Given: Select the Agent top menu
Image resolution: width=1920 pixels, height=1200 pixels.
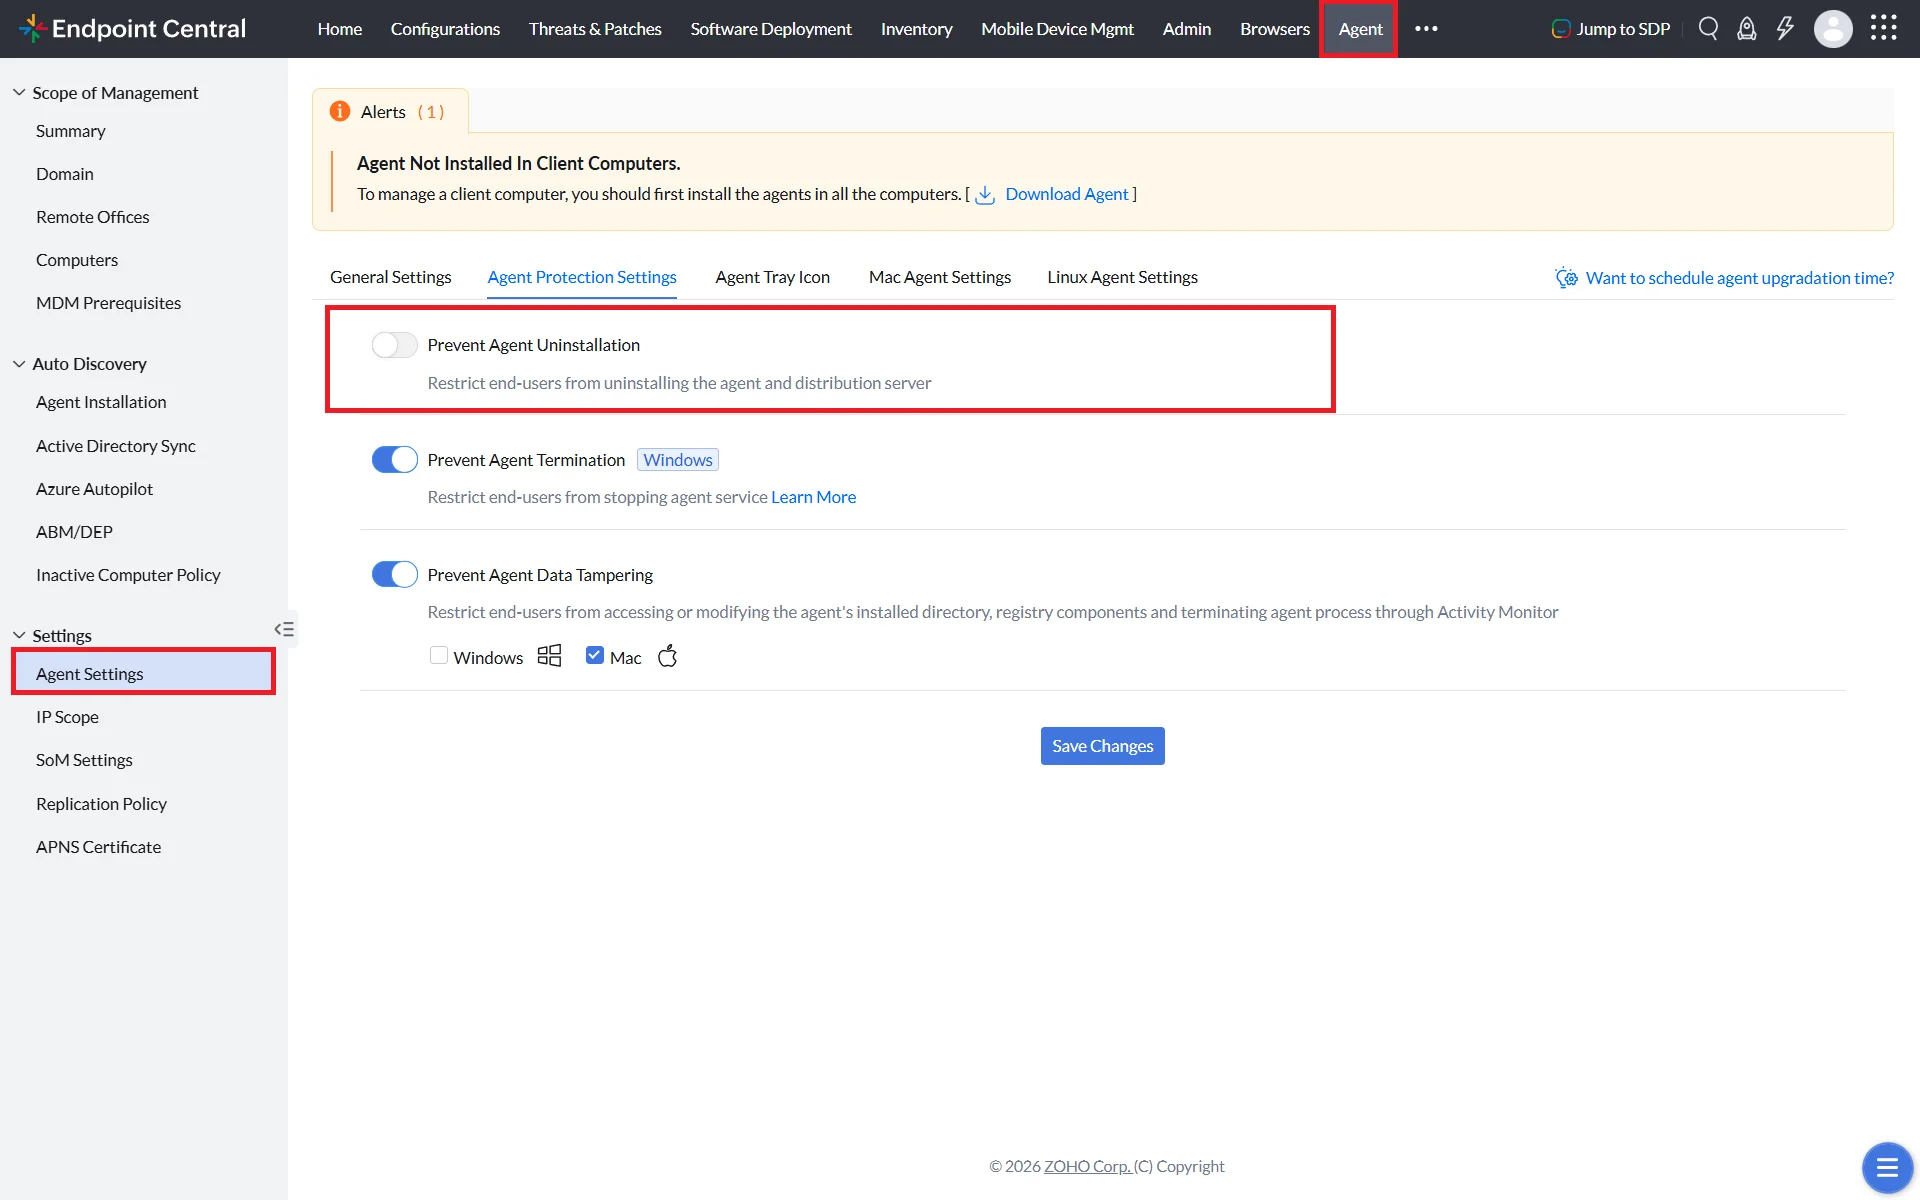Looking at the screenshot, I should tap(1360, 29).
